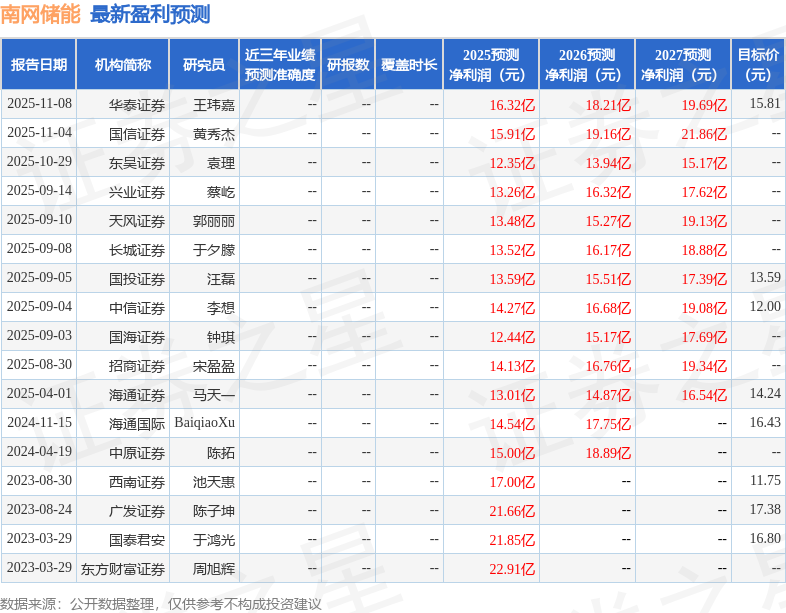Click the 最新盈利预测 heading
The image size is (786, 613).
tap(150, 14)
